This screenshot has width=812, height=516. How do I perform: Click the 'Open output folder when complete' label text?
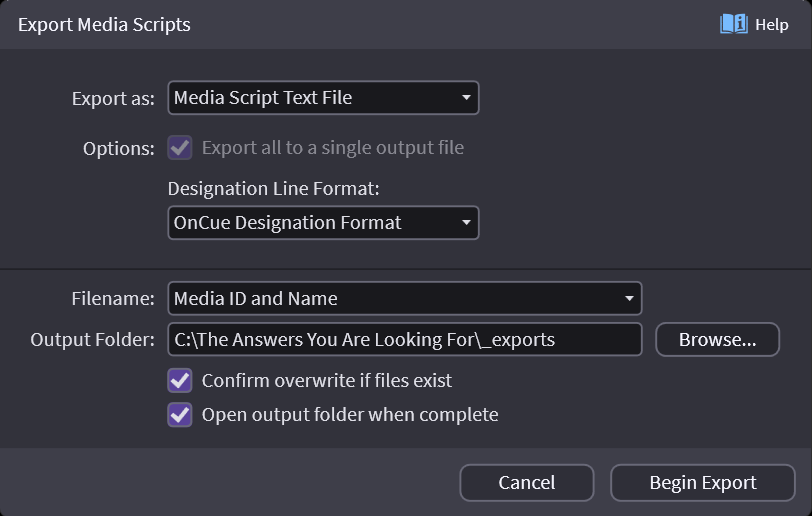[x=349, y=415]
